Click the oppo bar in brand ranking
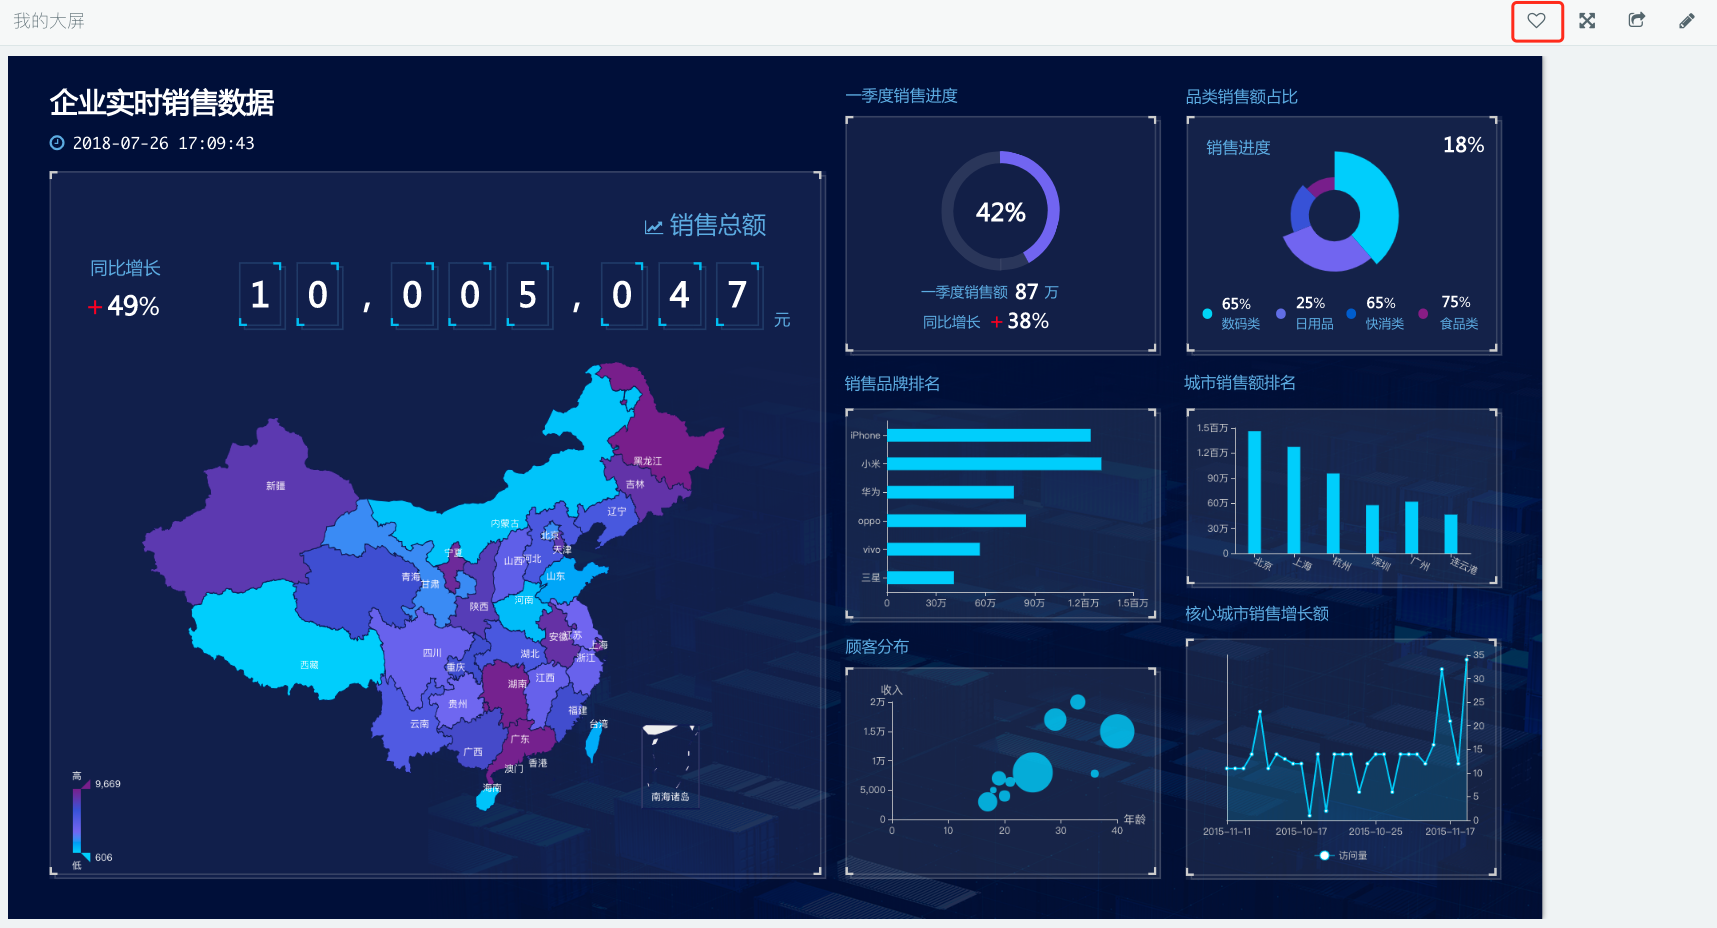 tap(956, 521)
